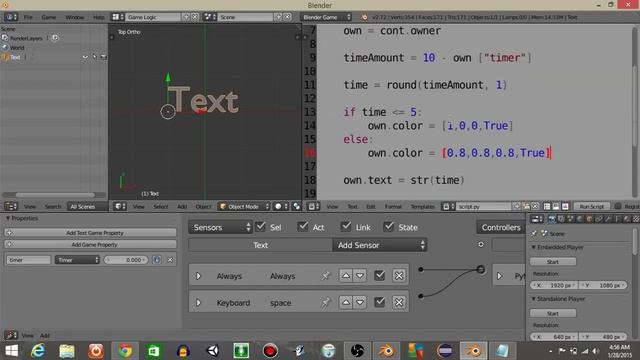
Task: Toggle the Register checkbox in Text Editor
Action: [618, 207]
